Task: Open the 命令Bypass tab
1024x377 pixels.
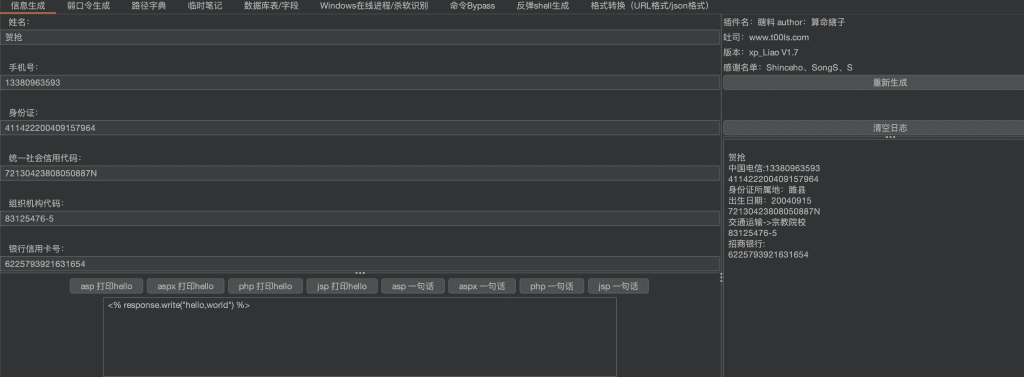Action: (x=472, y=6)
